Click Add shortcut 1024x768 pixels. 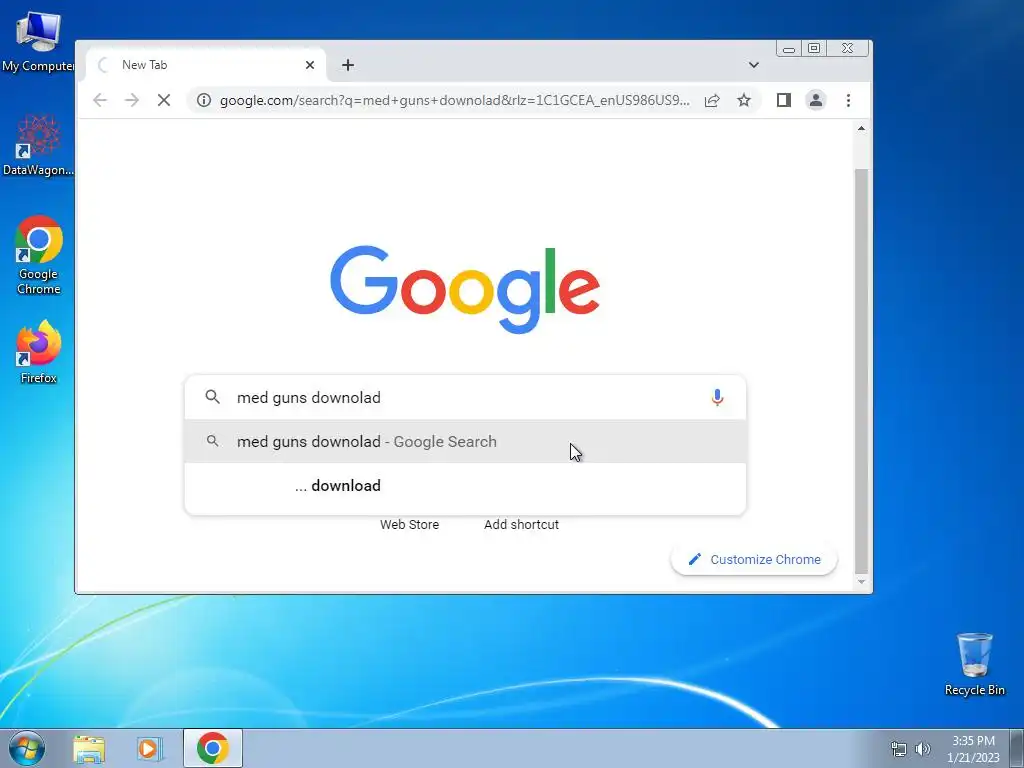click(x=521, y=524)
